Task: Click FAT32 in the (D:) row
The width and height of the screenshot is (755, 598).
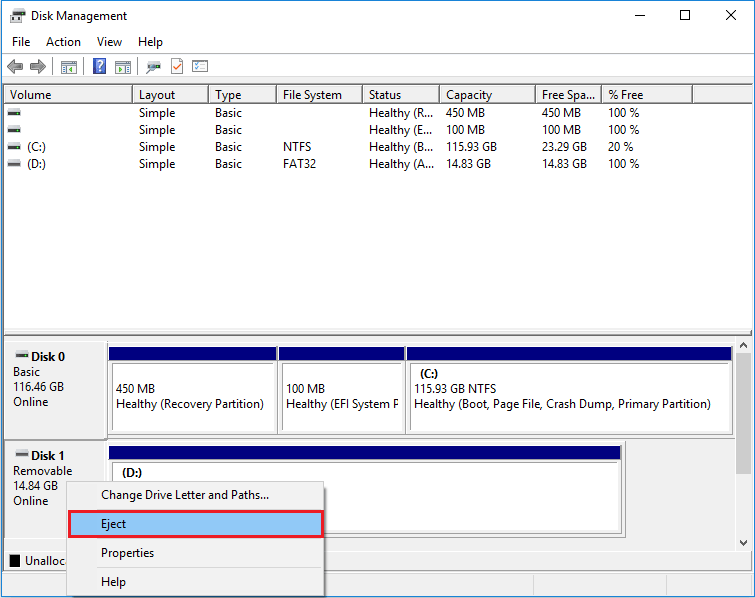Action: pyautogui.click(x=299, y=164)
